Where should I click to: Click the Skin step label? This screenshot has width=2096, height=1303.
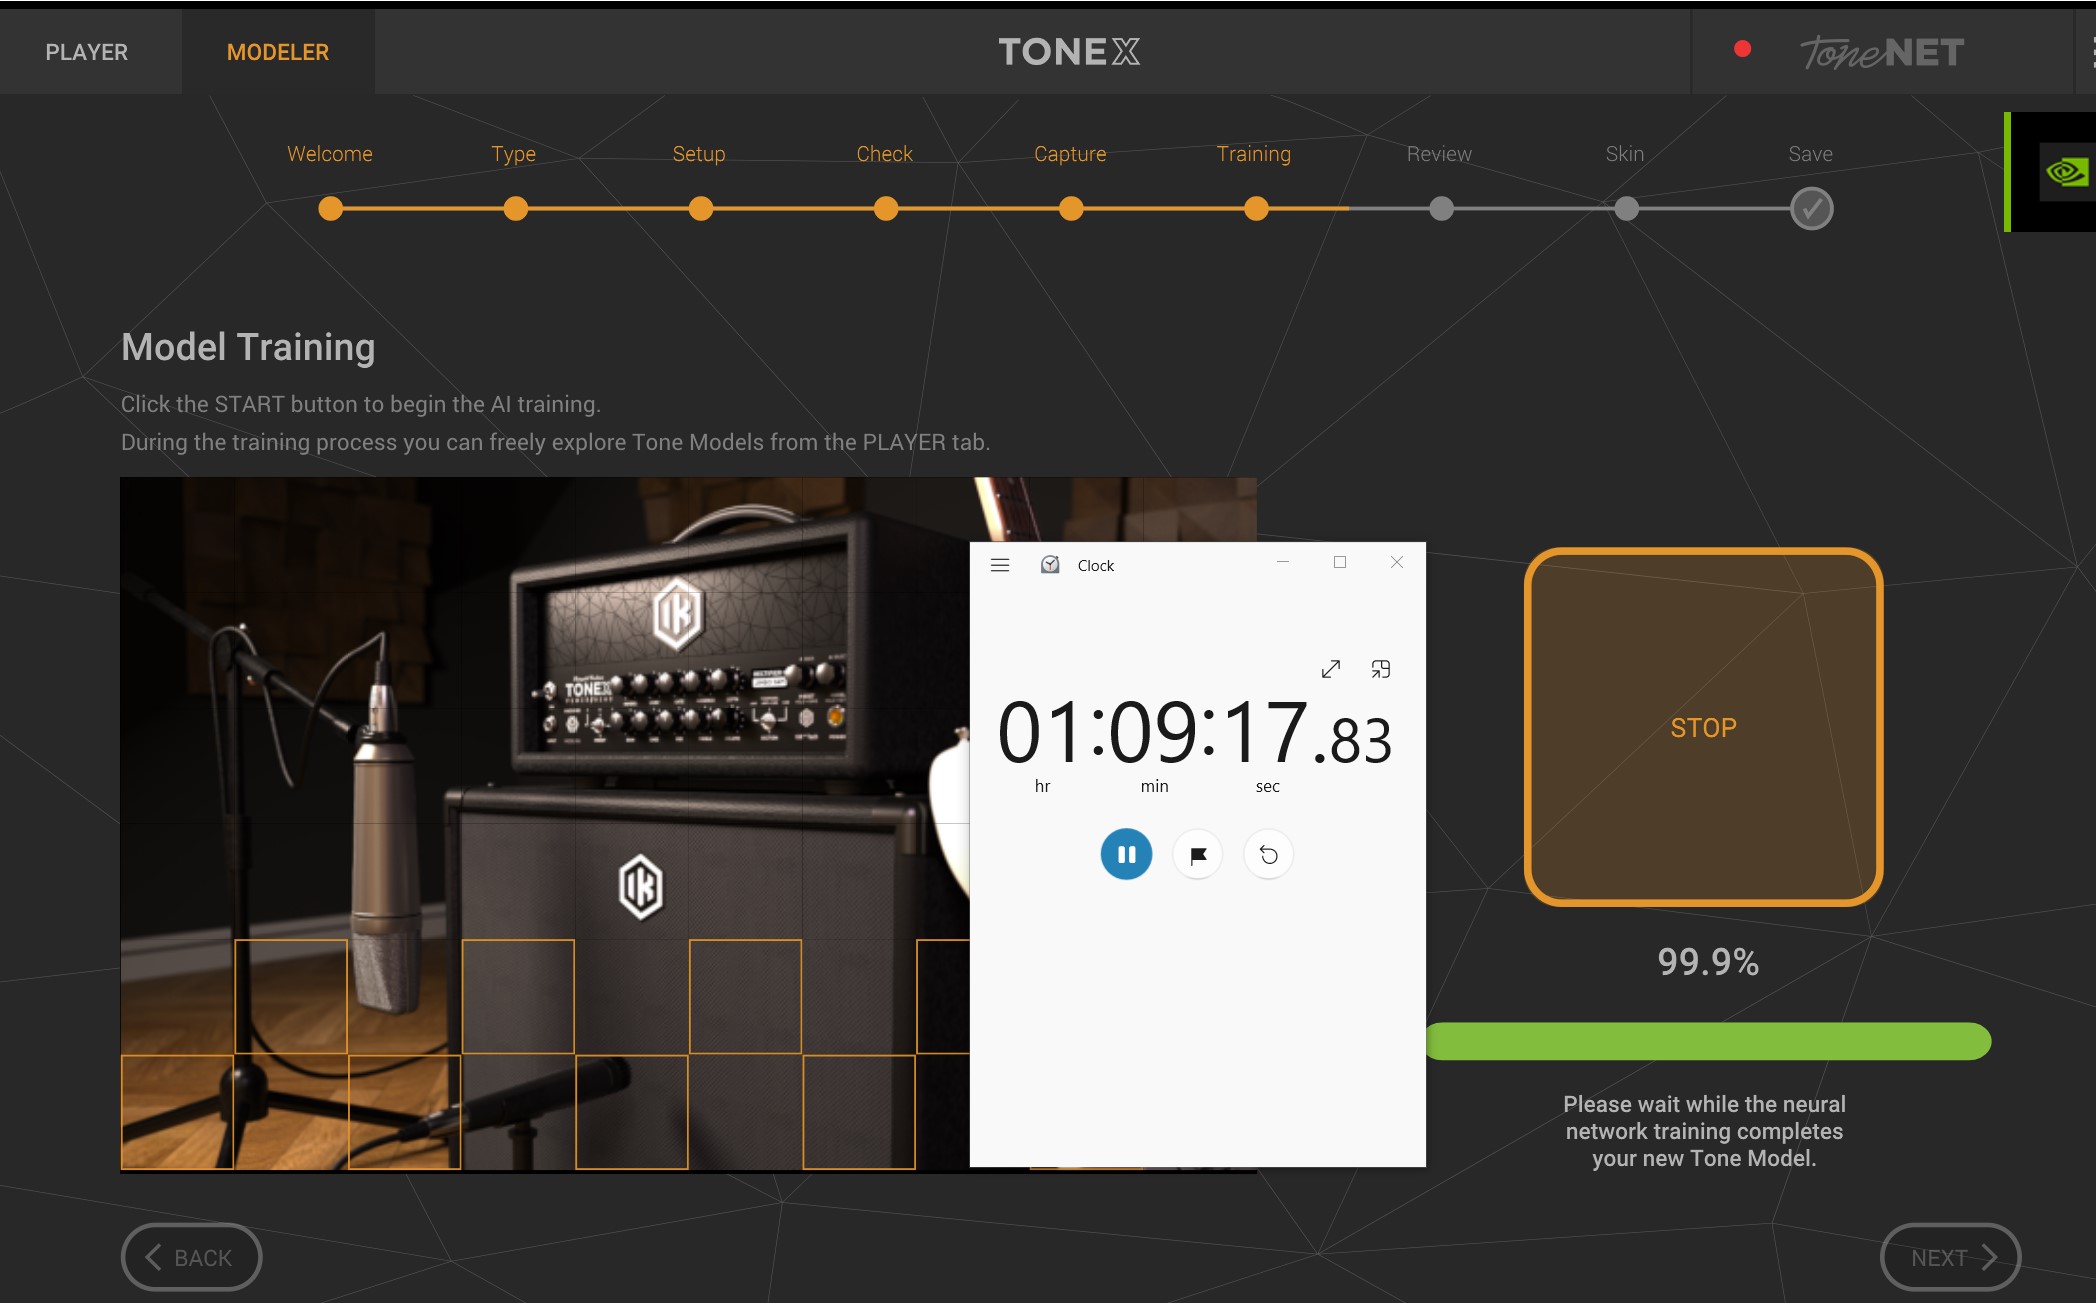1625,154
